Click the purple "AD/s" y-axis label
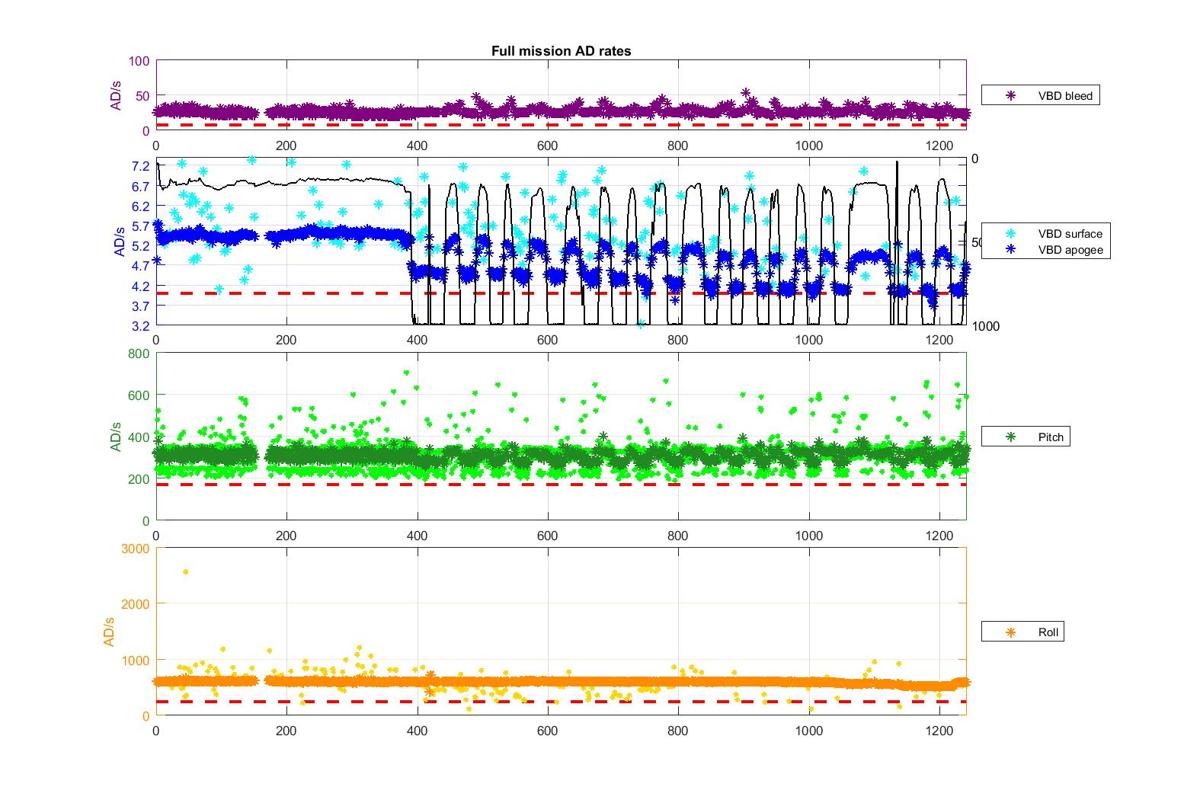Screen dimensions: 1200x804 point(116,95)
